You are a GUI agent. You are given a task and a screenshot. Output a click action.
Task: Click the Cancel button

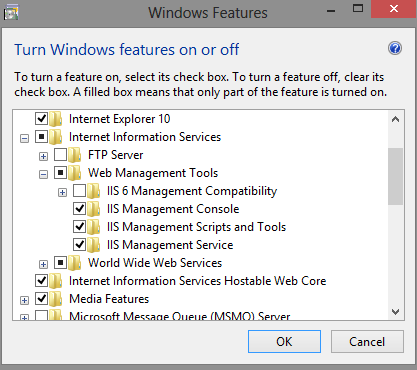click(367, 342)
